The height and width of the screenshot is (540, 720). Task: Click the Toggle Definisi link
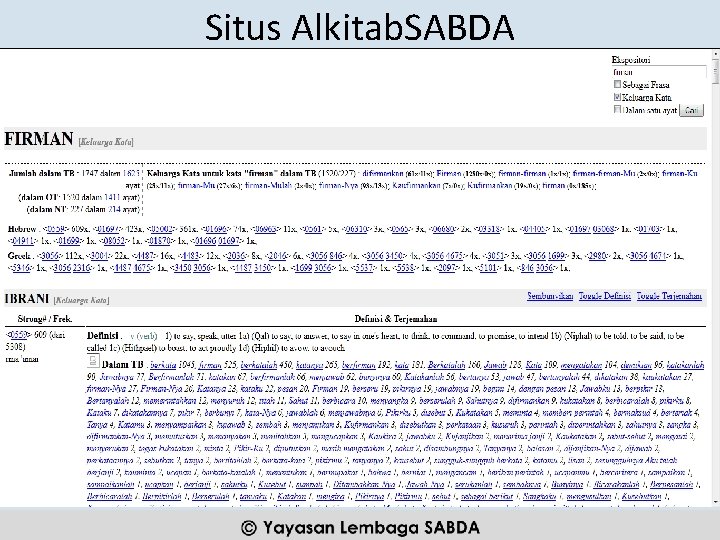click(604, 296)
